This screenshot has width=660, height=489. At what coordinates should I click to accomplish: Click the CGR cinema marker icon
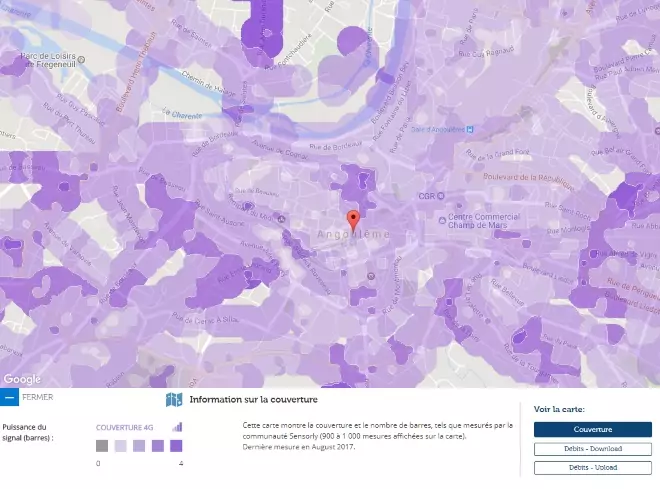(x=443, y=197)
